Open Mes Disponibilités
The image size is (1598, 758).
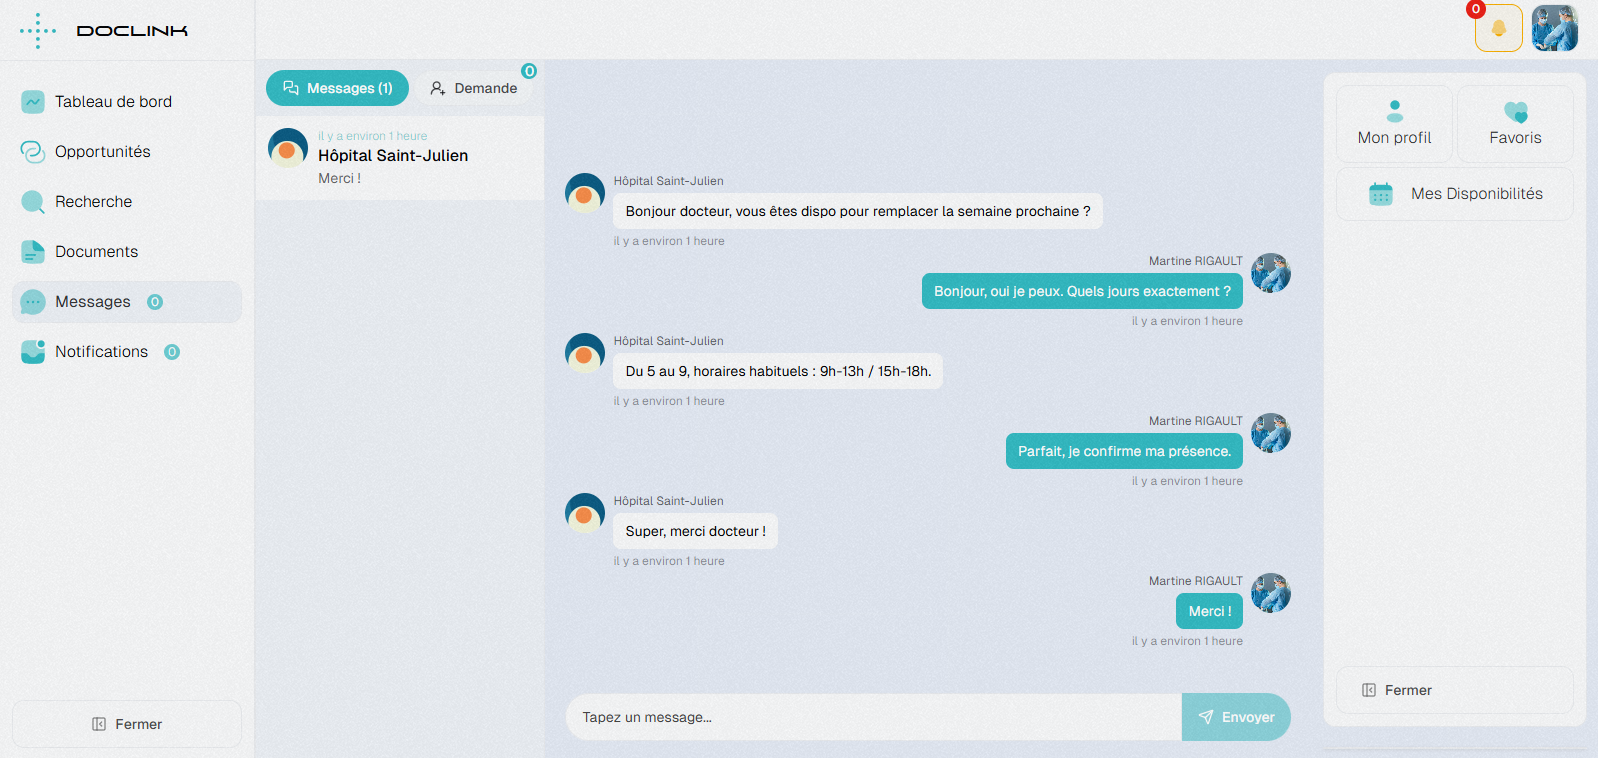(1455, 194)
